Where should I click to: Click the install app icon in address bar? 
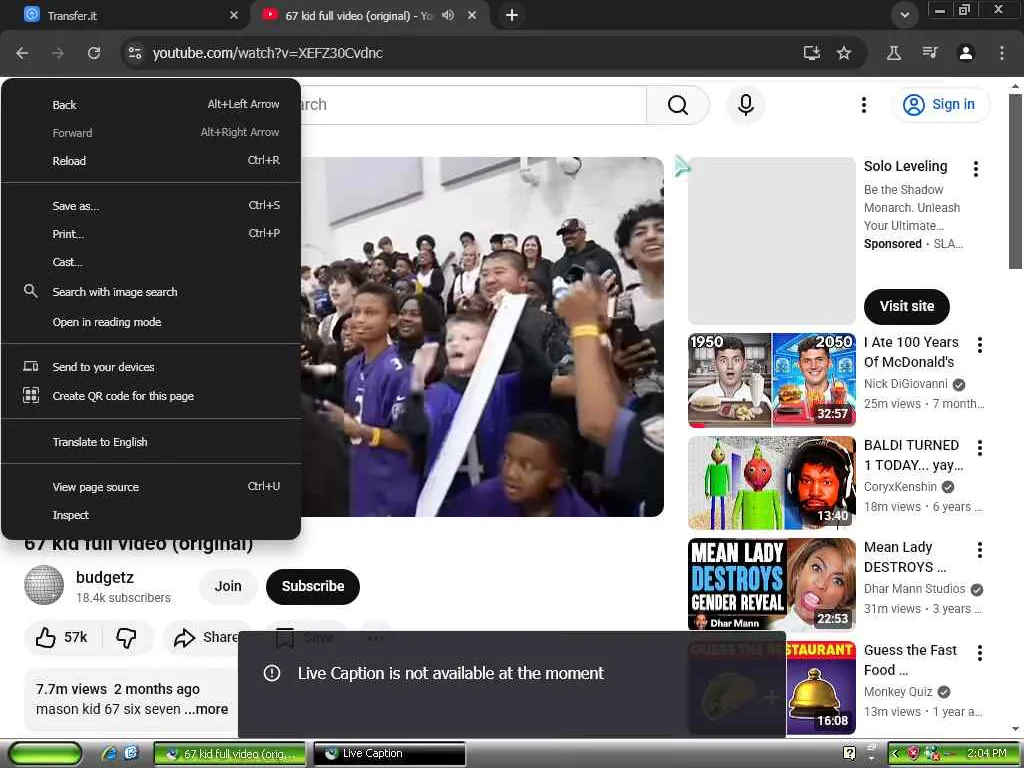812,53
